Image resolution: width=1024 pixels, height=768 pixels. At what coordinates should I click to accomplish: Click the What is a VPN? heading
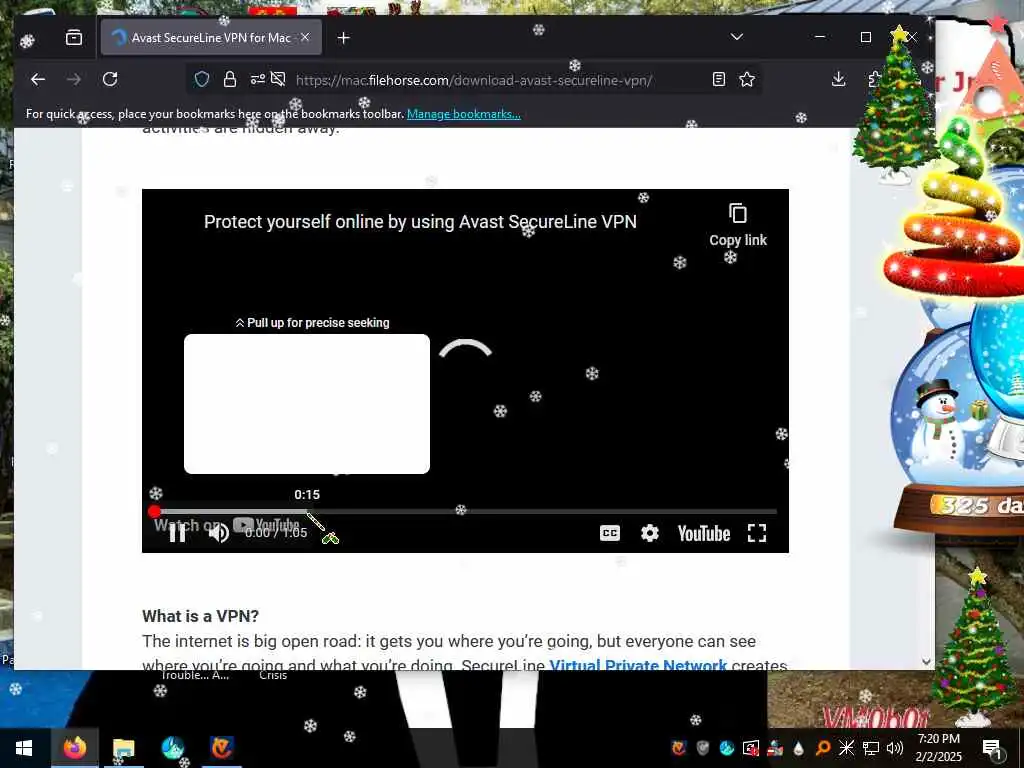(x=200, y=616)
